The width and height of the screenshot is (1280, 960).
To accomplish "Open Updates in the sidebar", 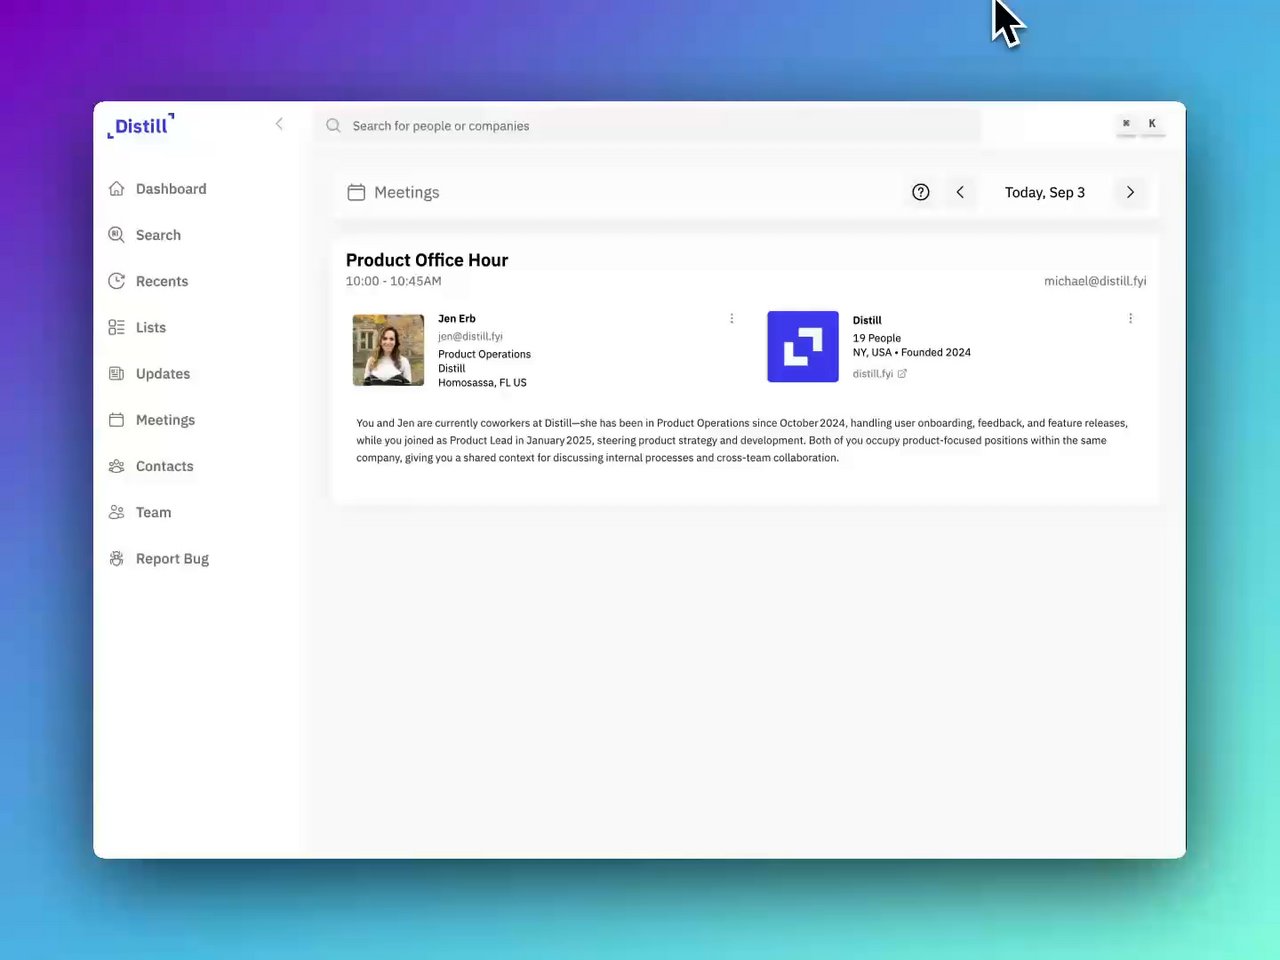I will pyautogui.click(x=150, y=374).
